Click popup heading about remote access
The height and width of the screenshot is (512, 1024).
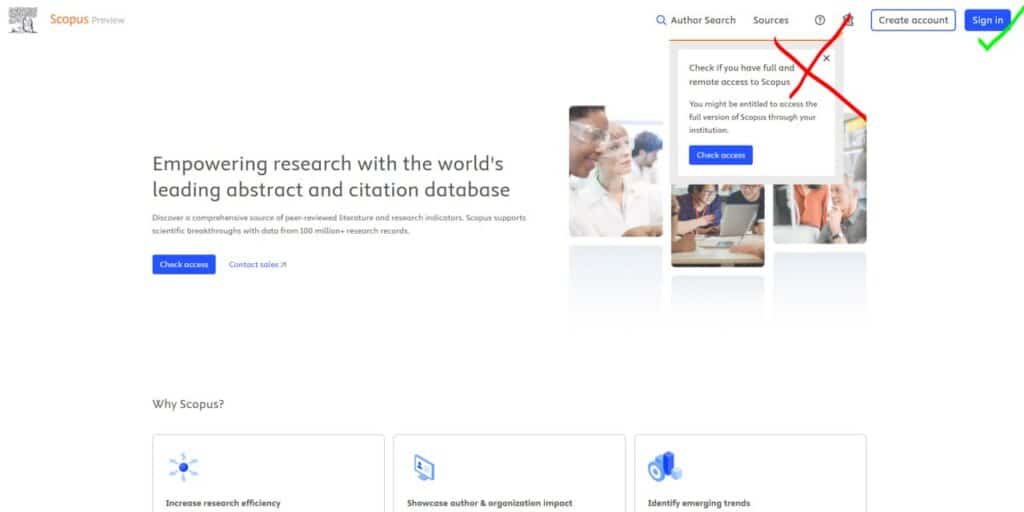[742, 74]
